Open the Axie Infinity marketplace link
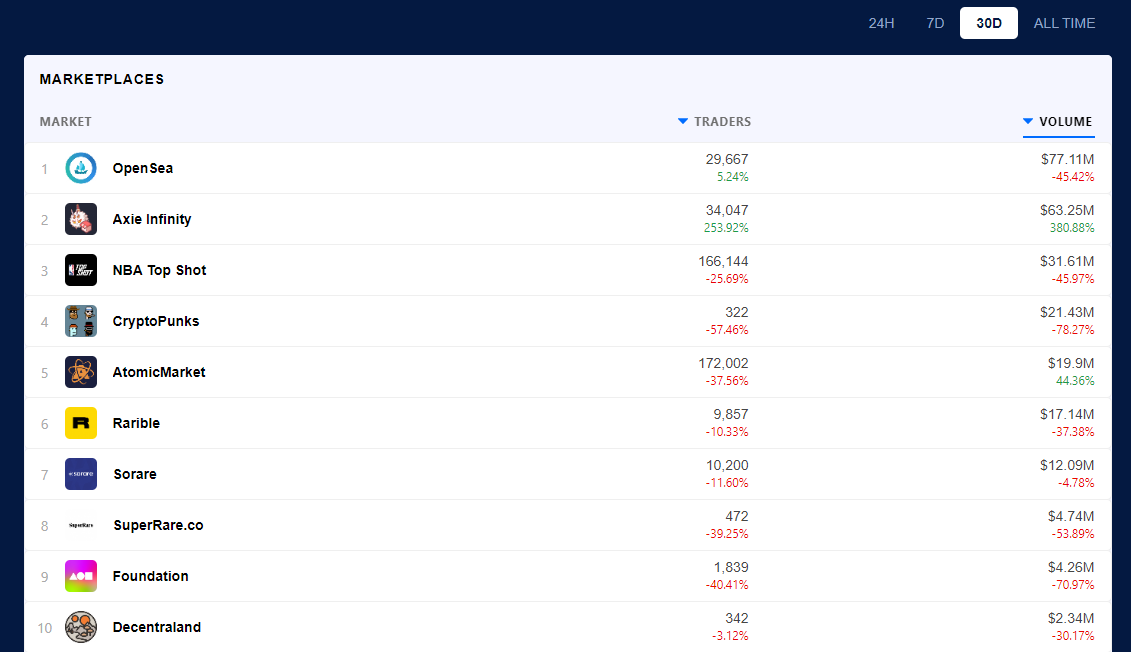Viewport: 1131px width, 652px height. click(x=152, y=219)
